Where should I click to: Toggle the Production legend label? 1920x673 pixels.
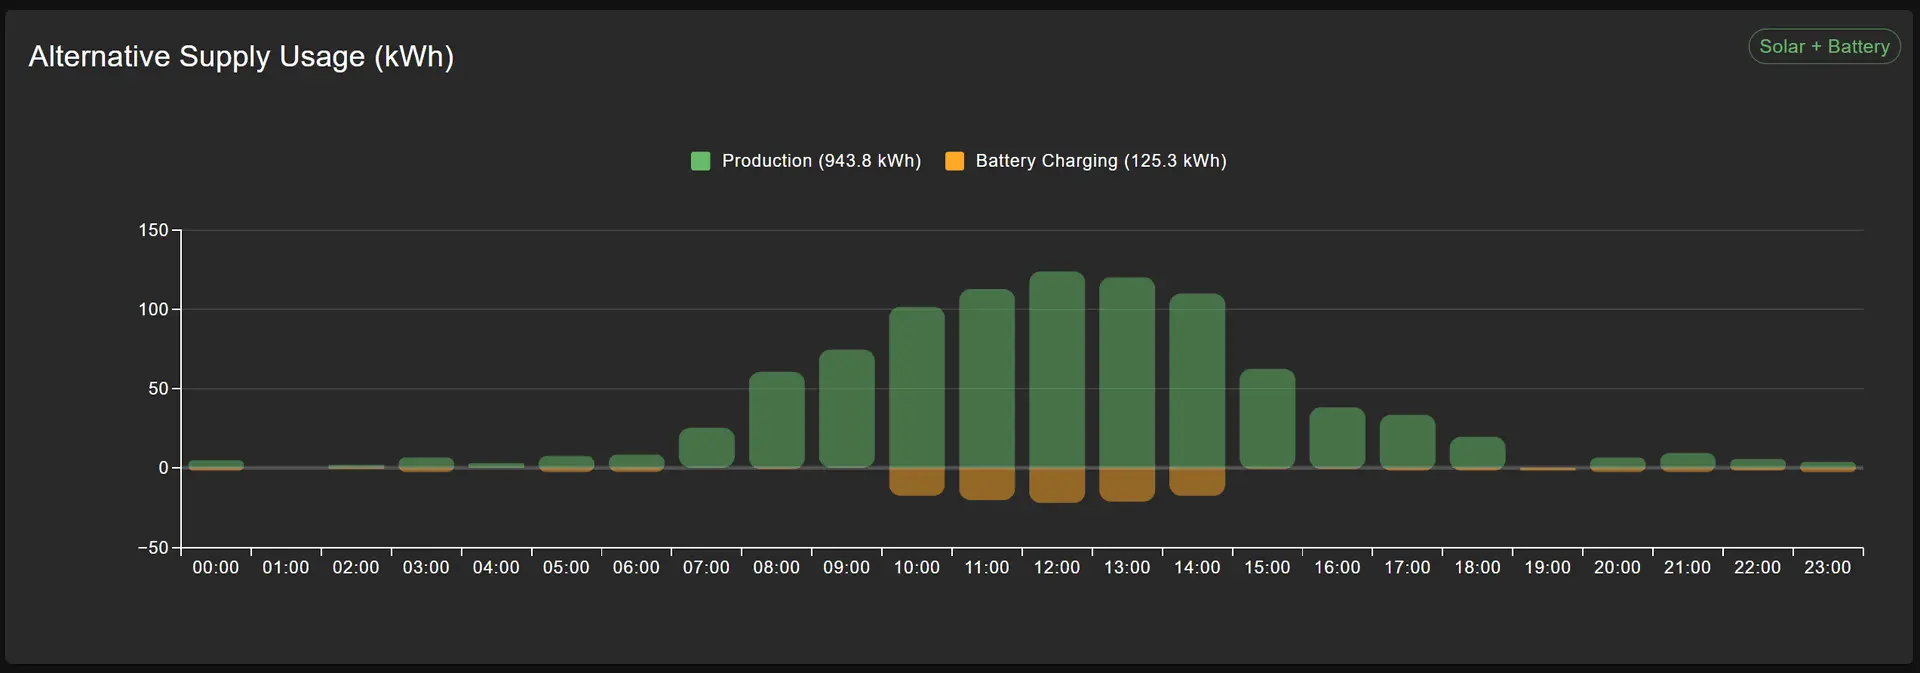[x=820, y=161]
